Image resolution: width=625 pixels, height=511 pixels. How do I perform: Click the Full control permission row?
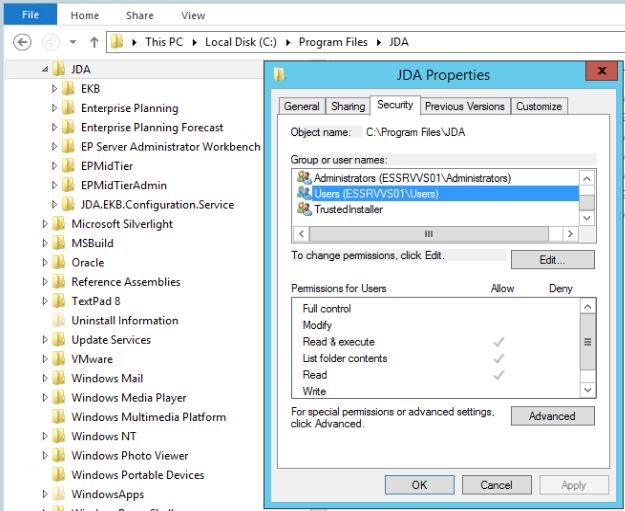pyautogui.click(x=436, y=309)
